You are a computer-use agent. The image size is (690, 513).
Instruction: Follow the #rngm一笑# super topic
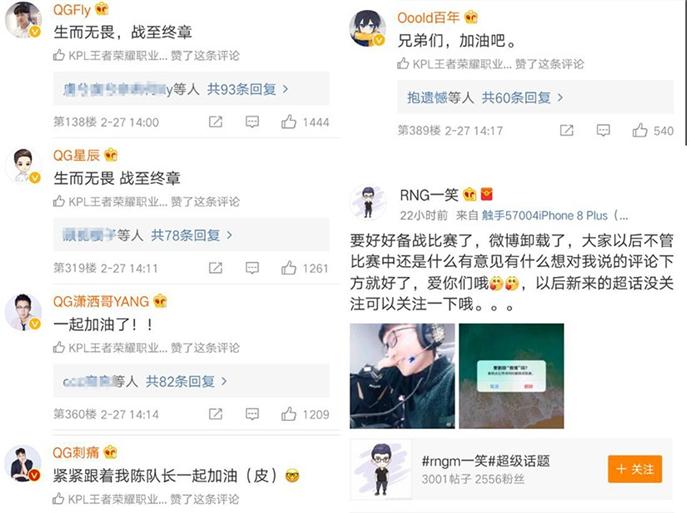point(635,469)
